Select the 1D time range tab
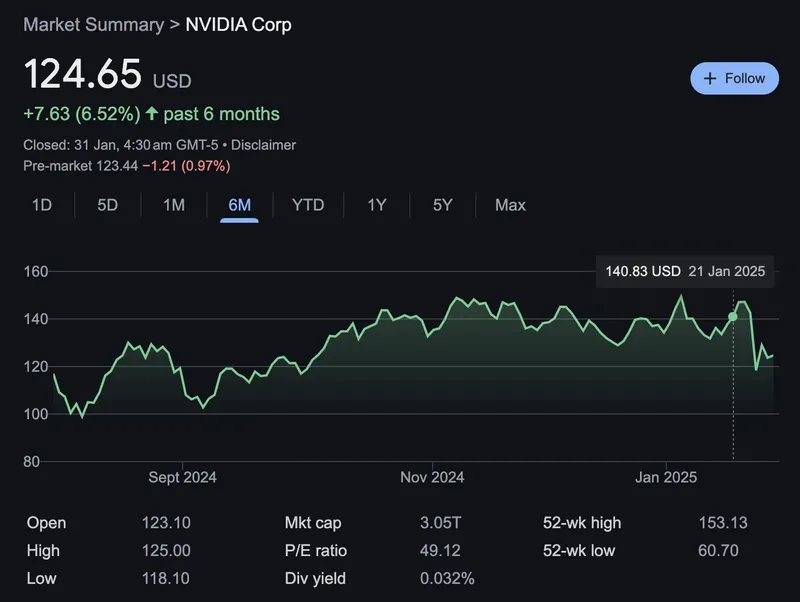The height and width of the screenshot is (602, 800). 42,205
